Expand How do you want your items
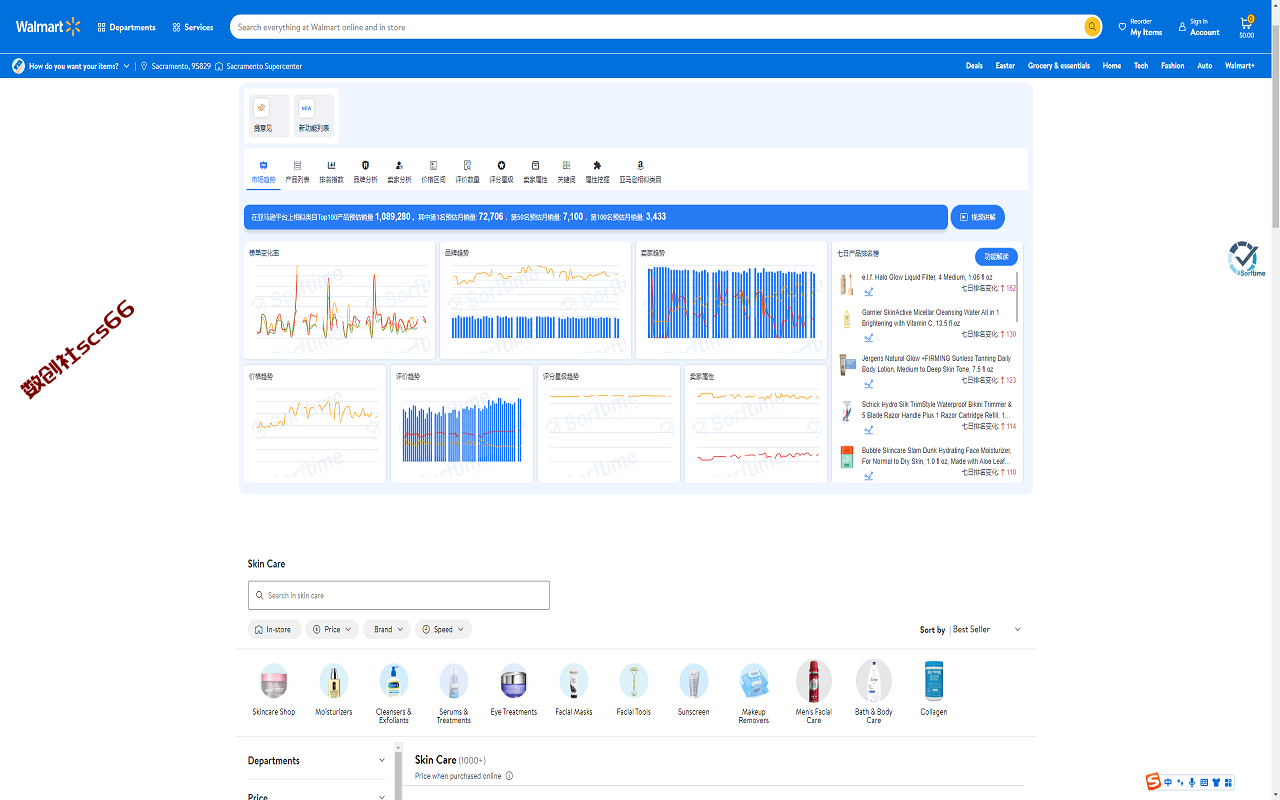 (x=72, y=66)
